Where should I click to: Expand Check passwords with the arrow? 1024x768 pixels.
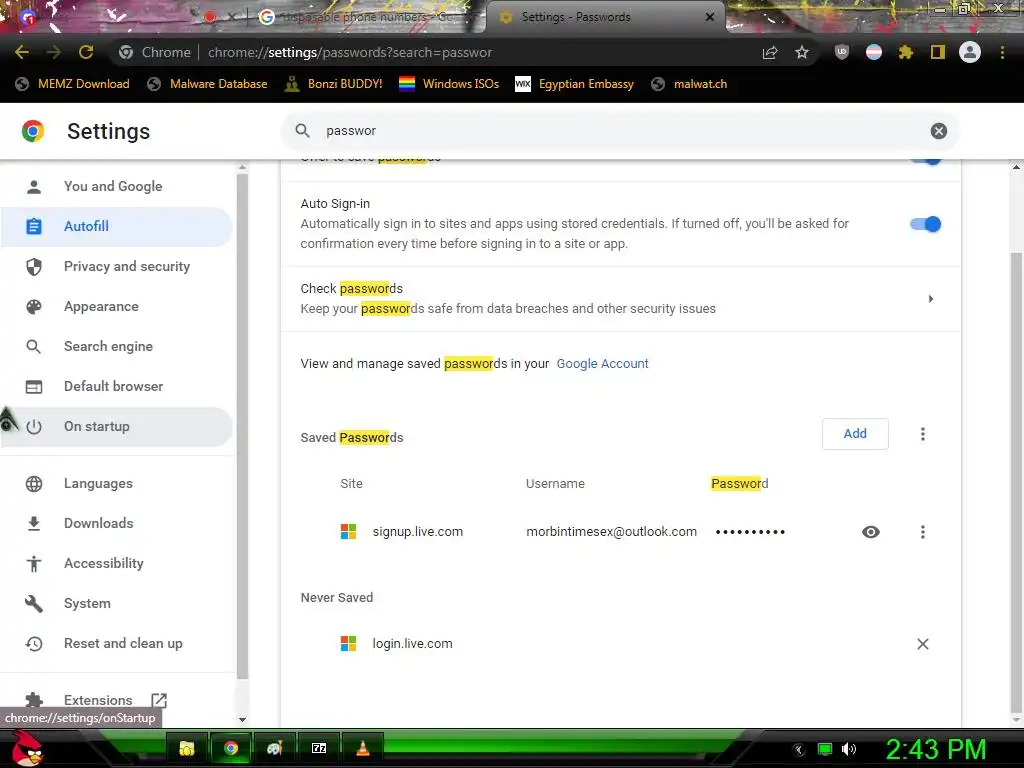931,298
